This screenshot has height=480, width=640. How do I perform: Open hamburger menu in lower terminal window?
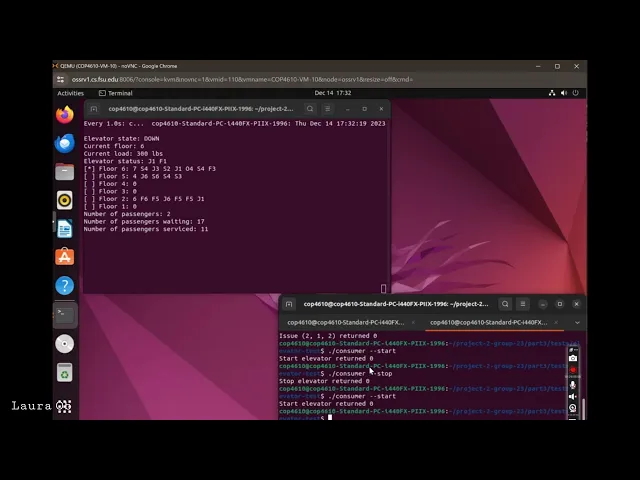[x=522, y=304]
